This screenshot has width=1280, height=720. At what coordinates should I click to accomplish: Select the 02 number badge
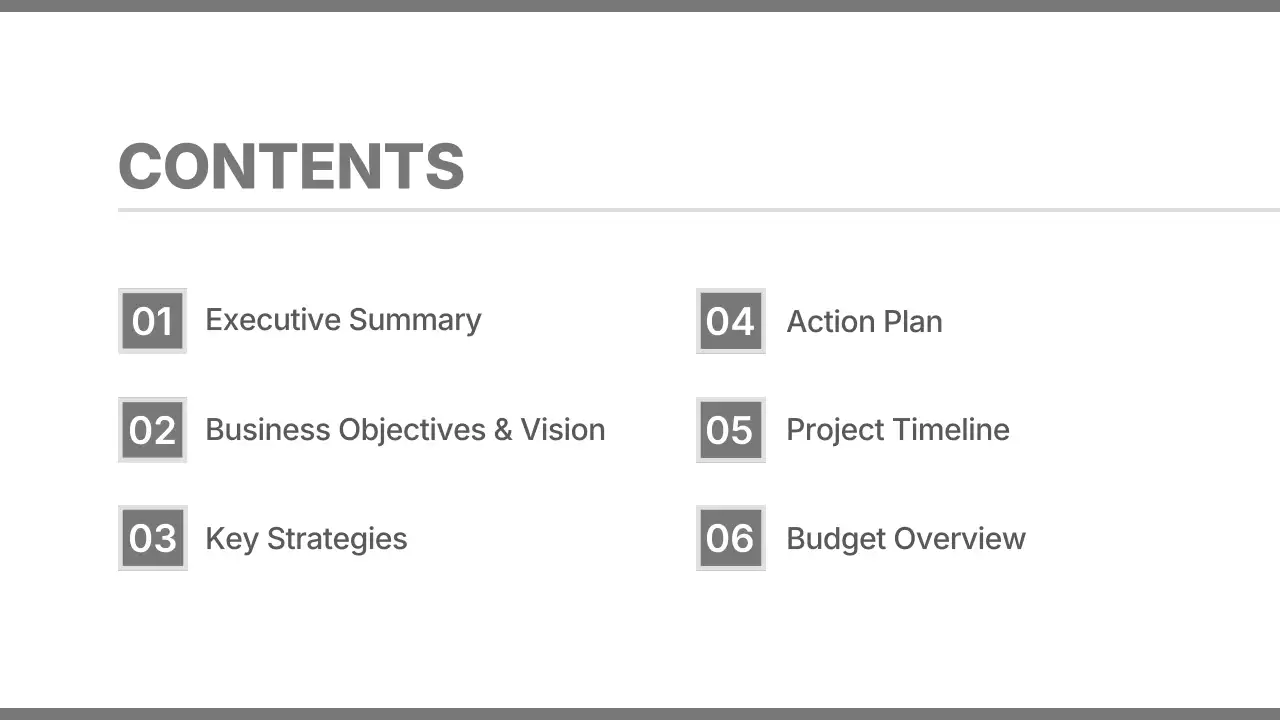click(152, 430)
